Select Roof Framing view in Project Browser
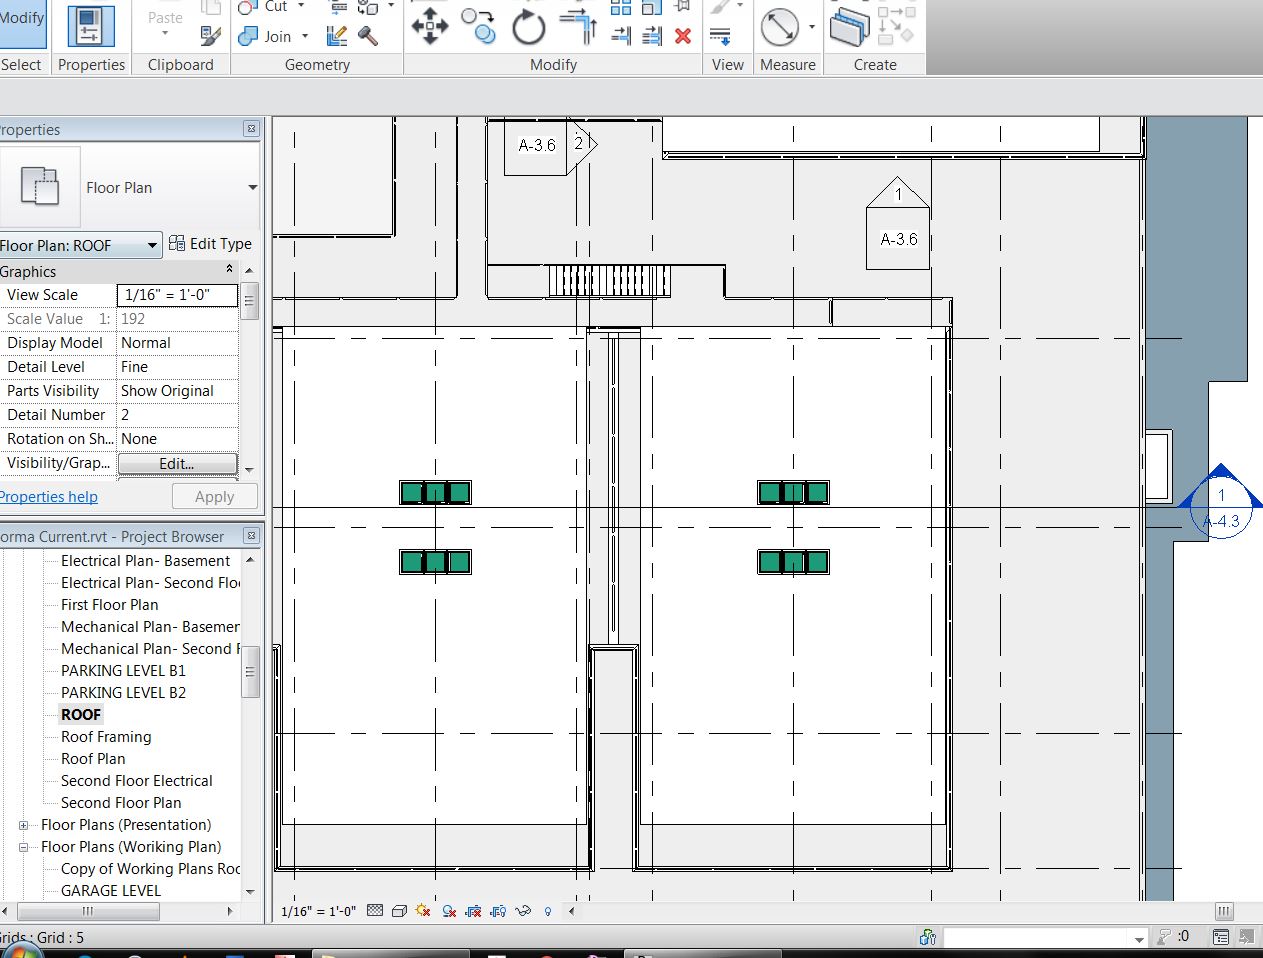The width and height of the screenshot is (1263, 958). tap(106, 737)
